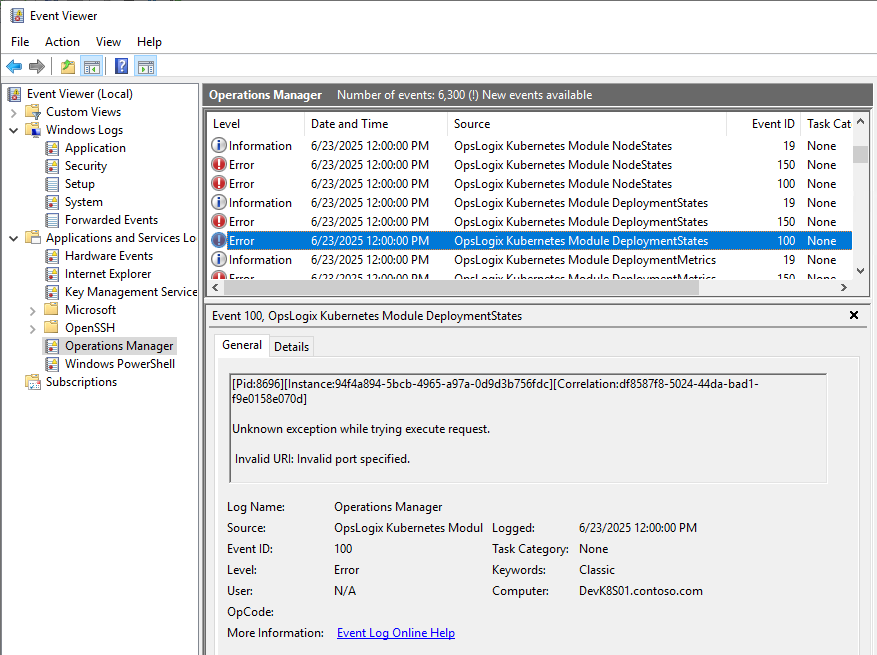The width and height of the screenshot is (877, 655).
Task: Expand the Microsoft folder
Action: click(33, 310)
